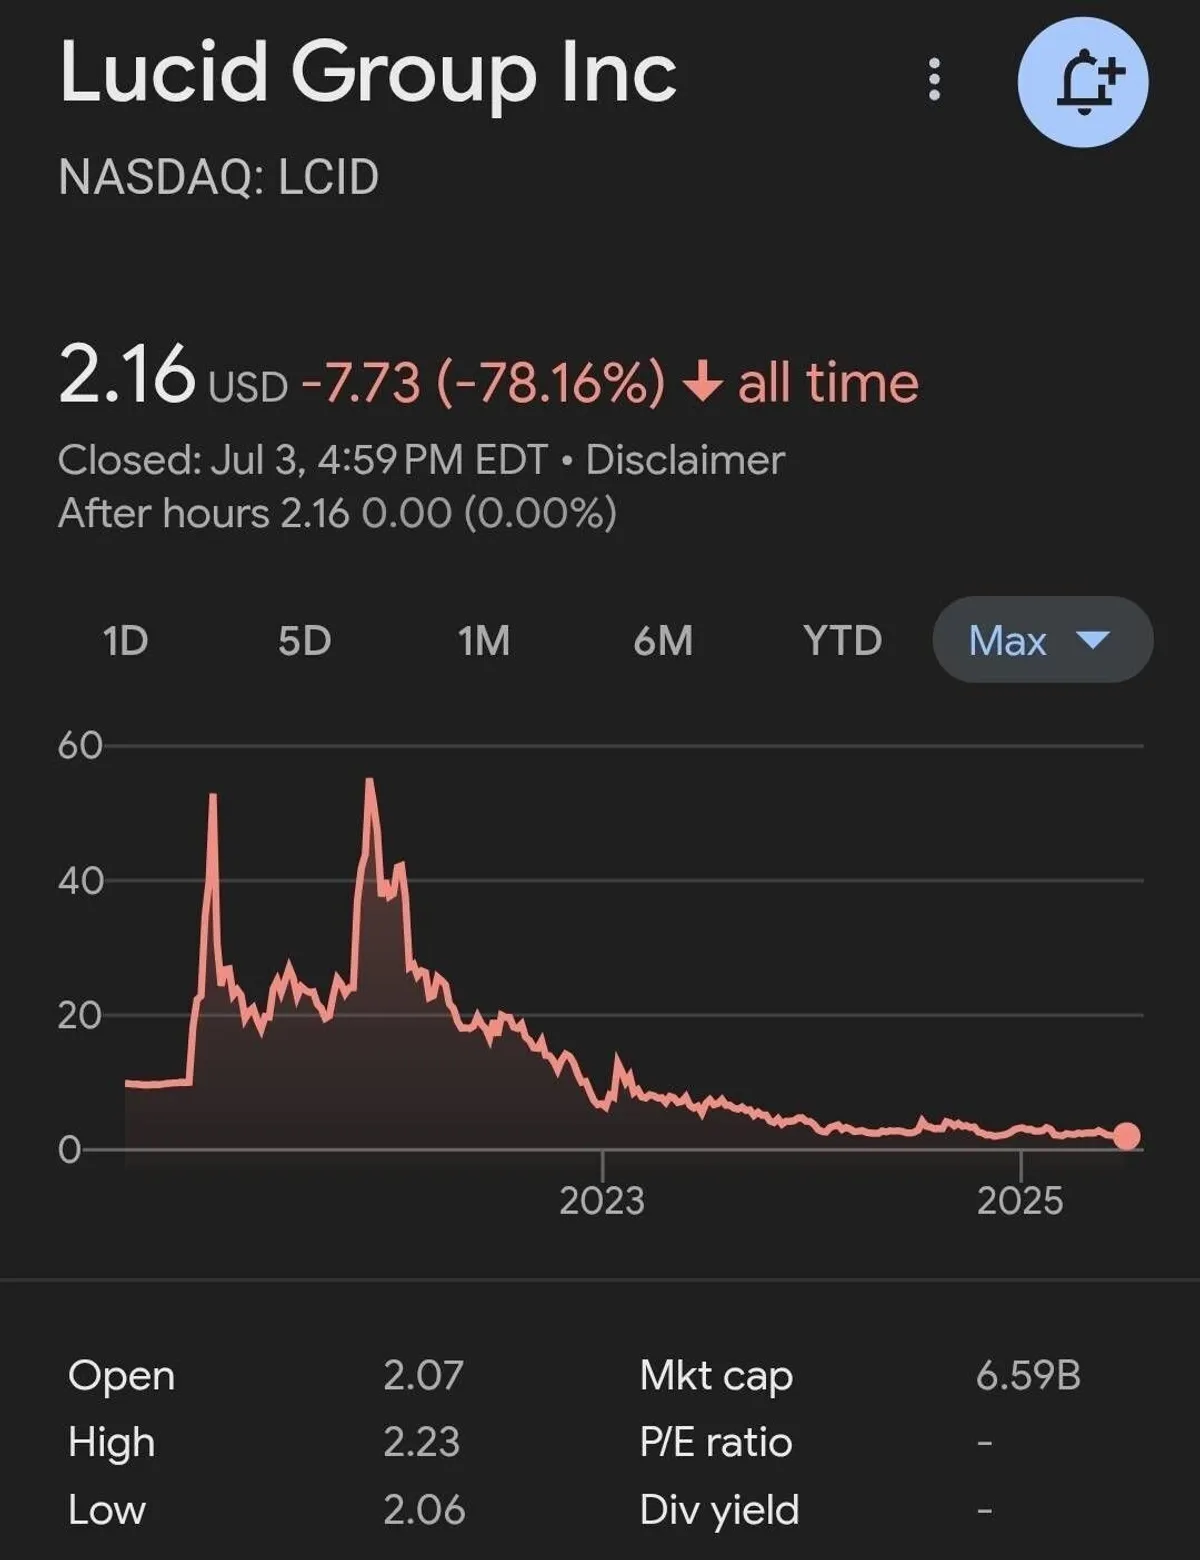Show the 1M chart range
The image size is (1200, 1560).
pyautogui.click(x=484, y=640)
